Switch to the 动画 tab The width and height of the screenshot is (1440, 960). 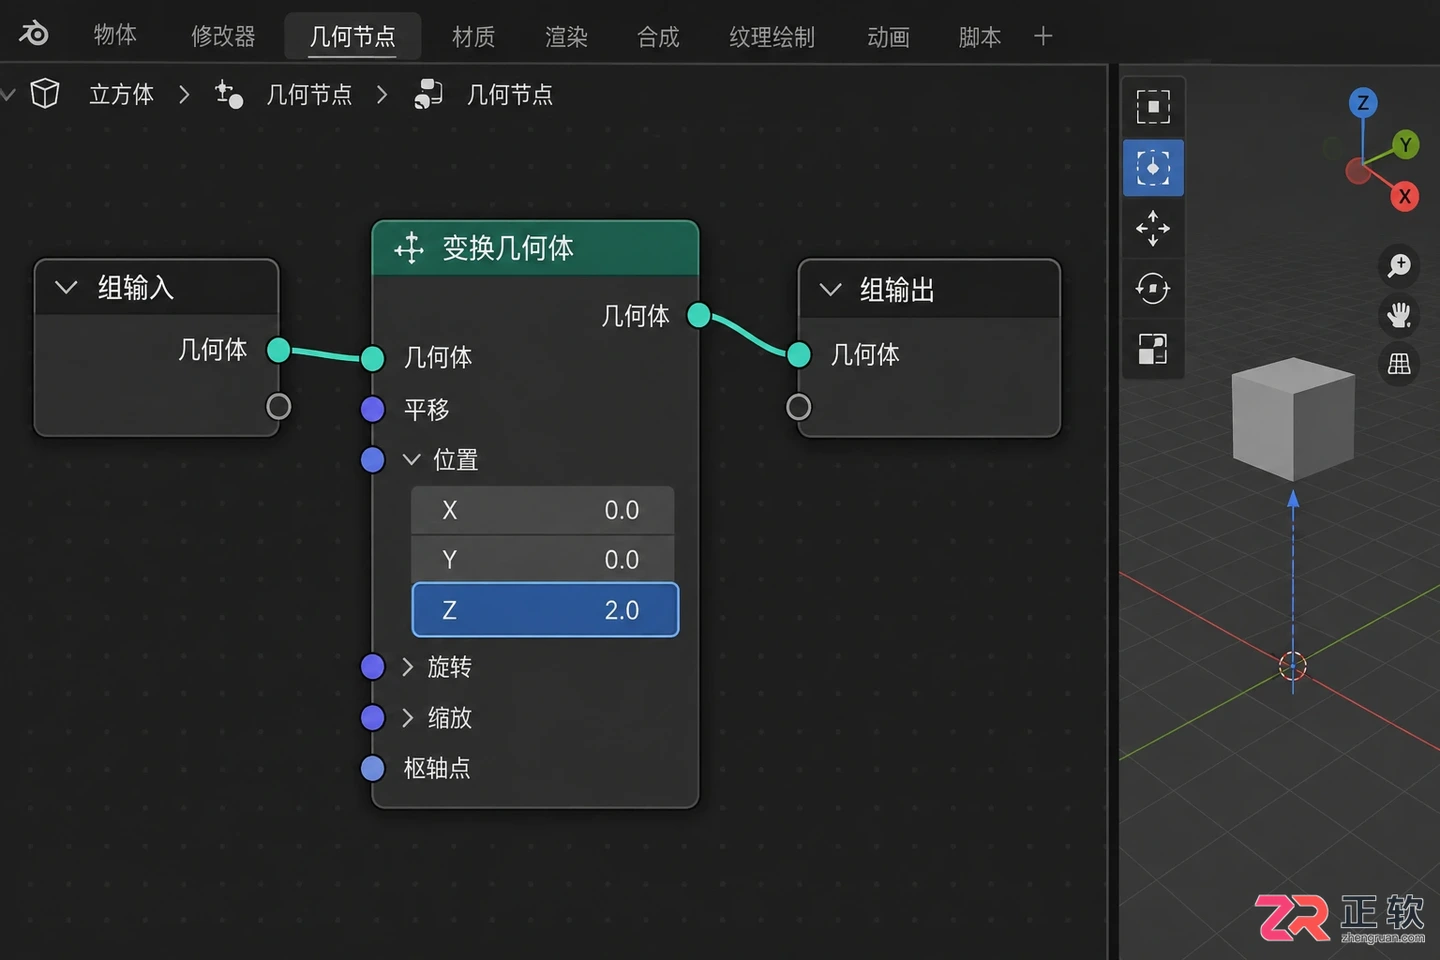888,37
